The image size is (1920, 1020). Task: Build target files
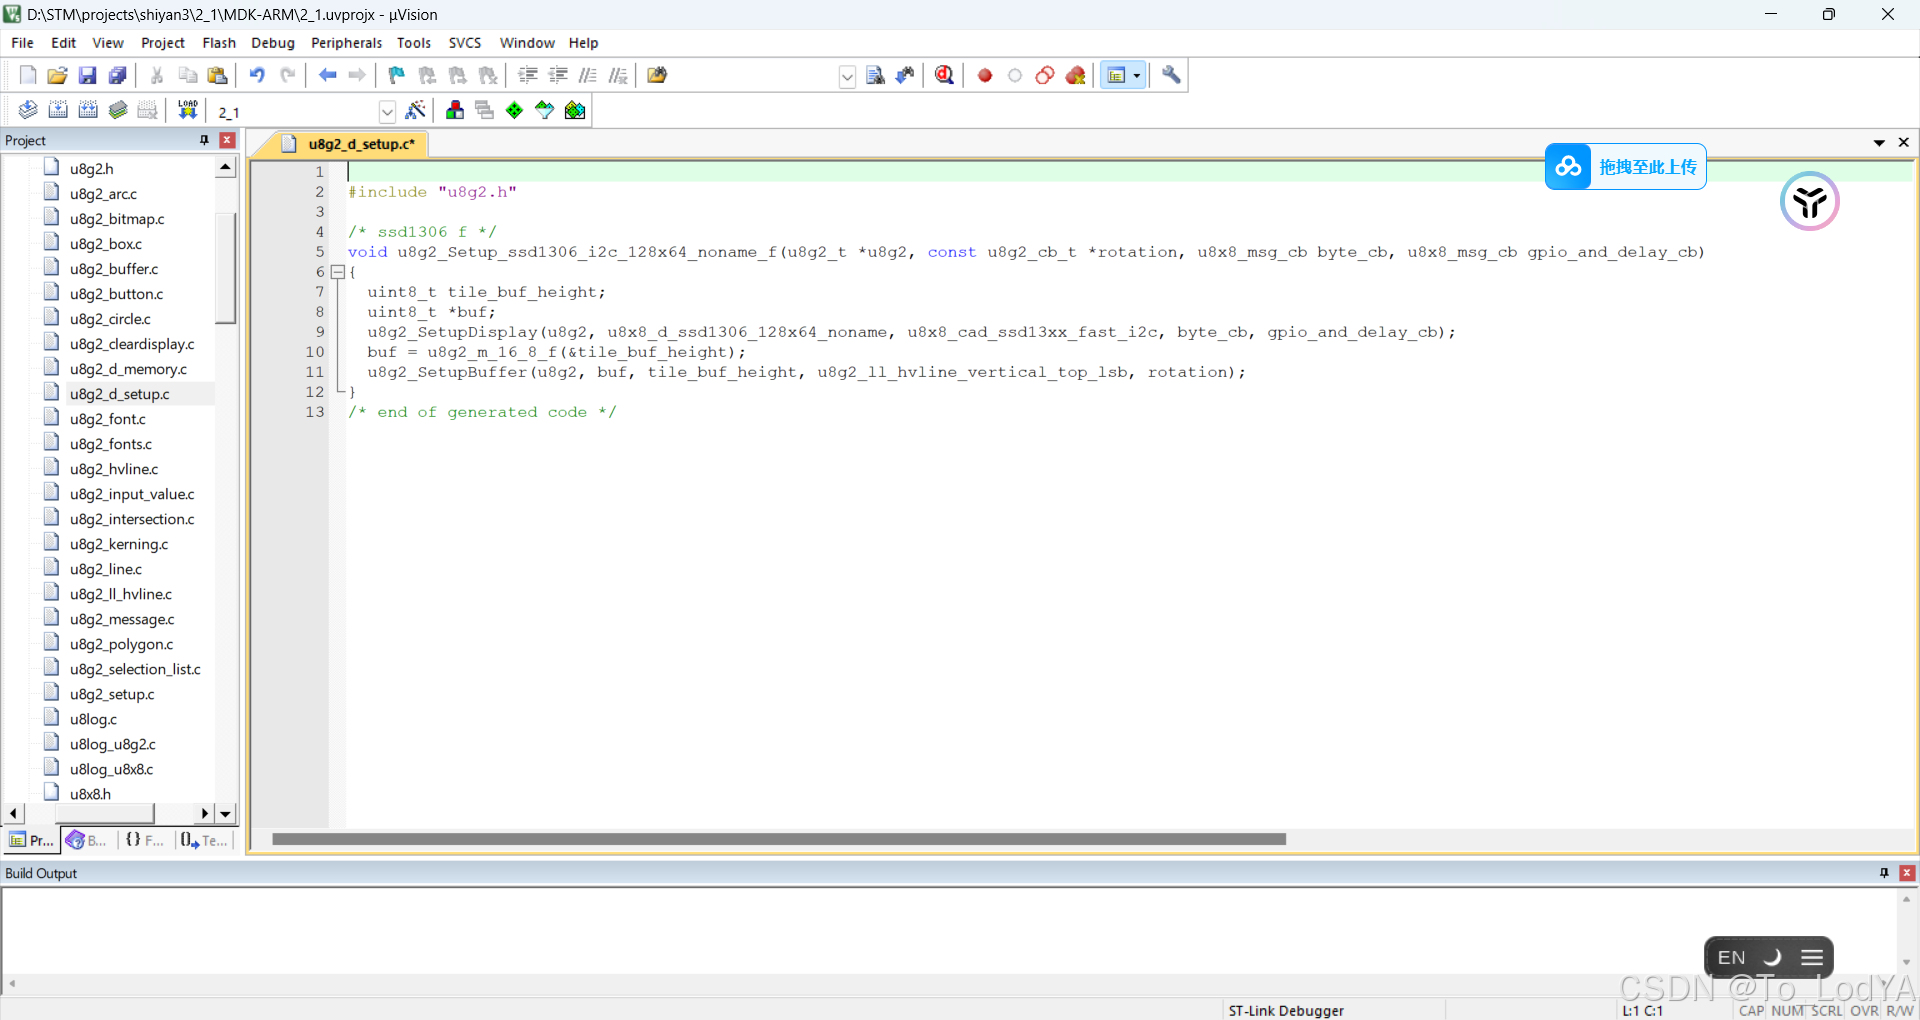[x=58, y=110]
